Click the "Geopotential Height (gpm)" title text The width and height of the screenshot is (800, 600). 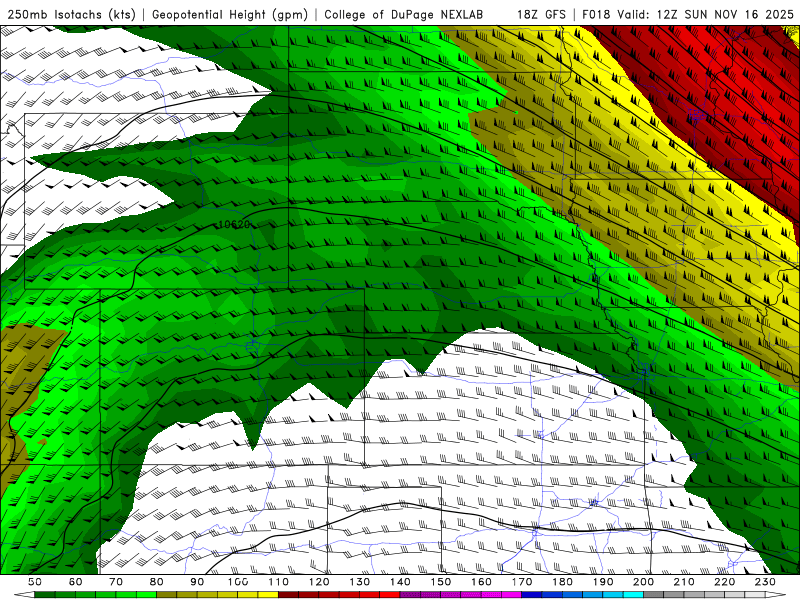coord(230,14)
